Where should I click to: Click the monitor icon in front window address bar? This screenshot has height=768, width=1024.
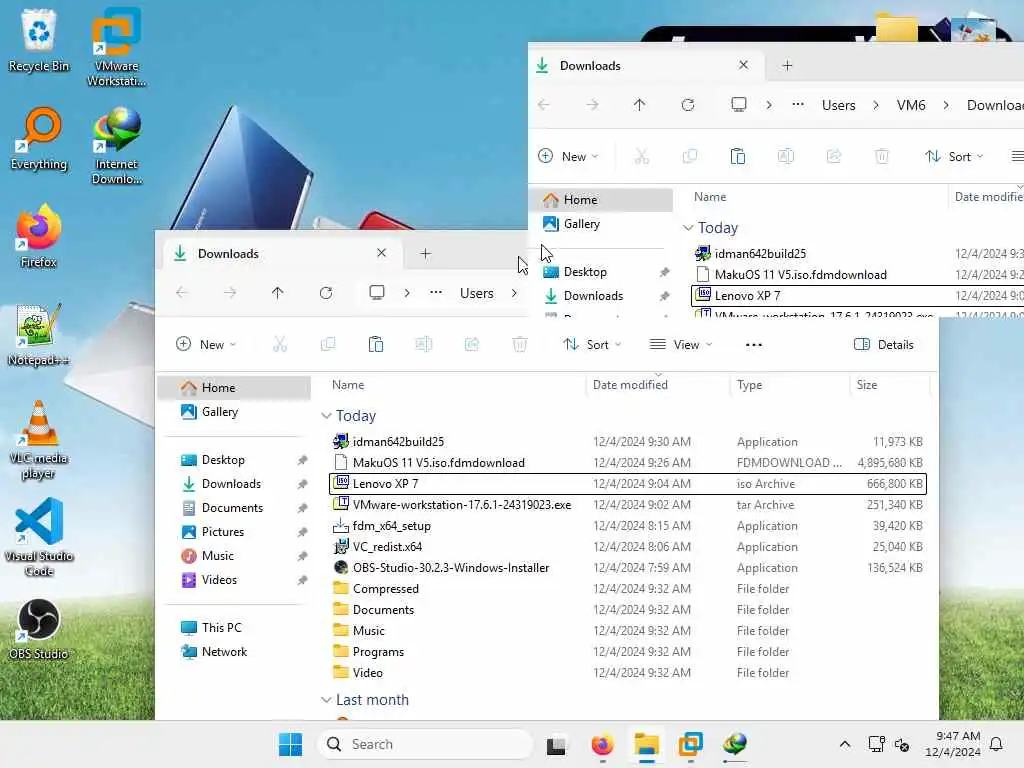377,293
